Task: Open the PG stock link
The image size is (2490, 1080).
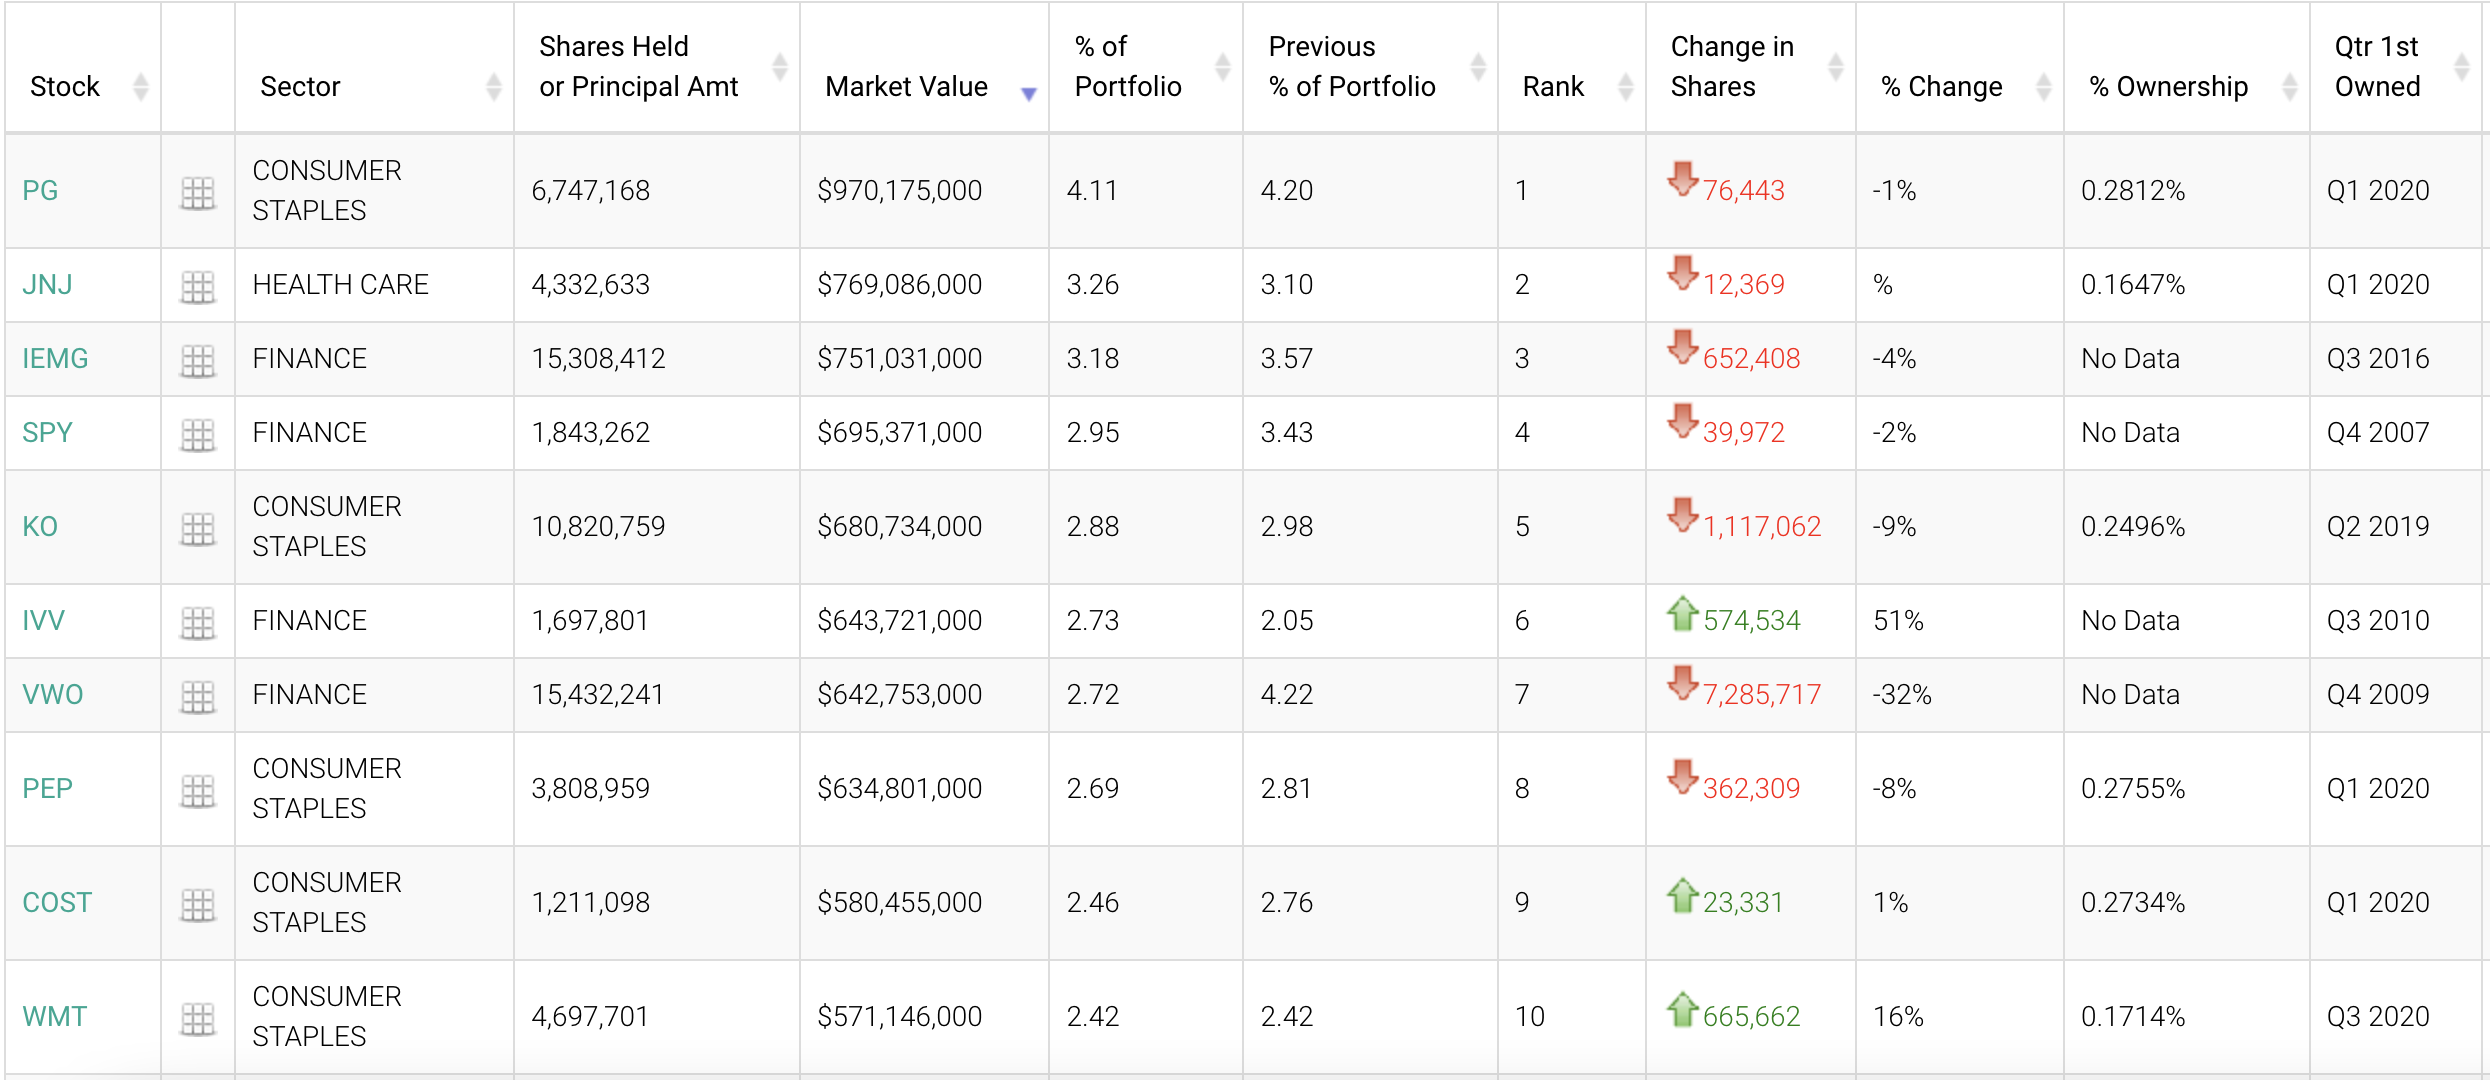Action: [x=40, y=190]
